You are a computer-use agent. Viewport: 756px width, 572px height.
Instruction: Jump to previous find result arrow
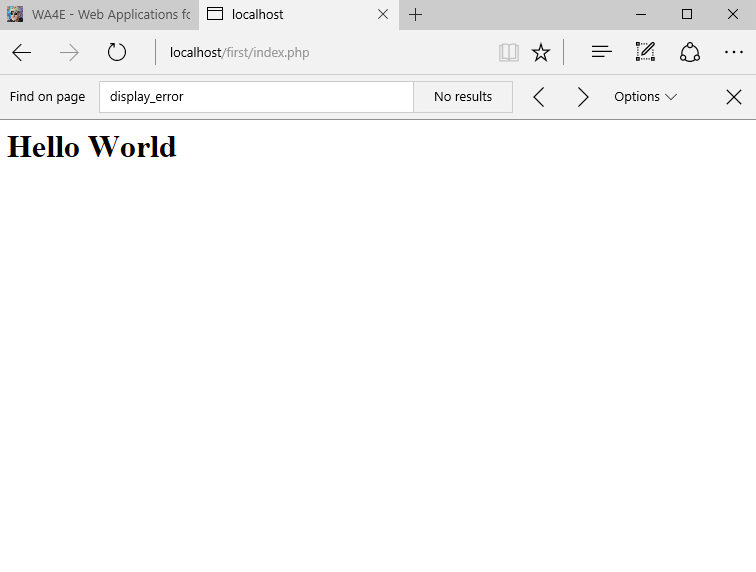pos(539,97)
